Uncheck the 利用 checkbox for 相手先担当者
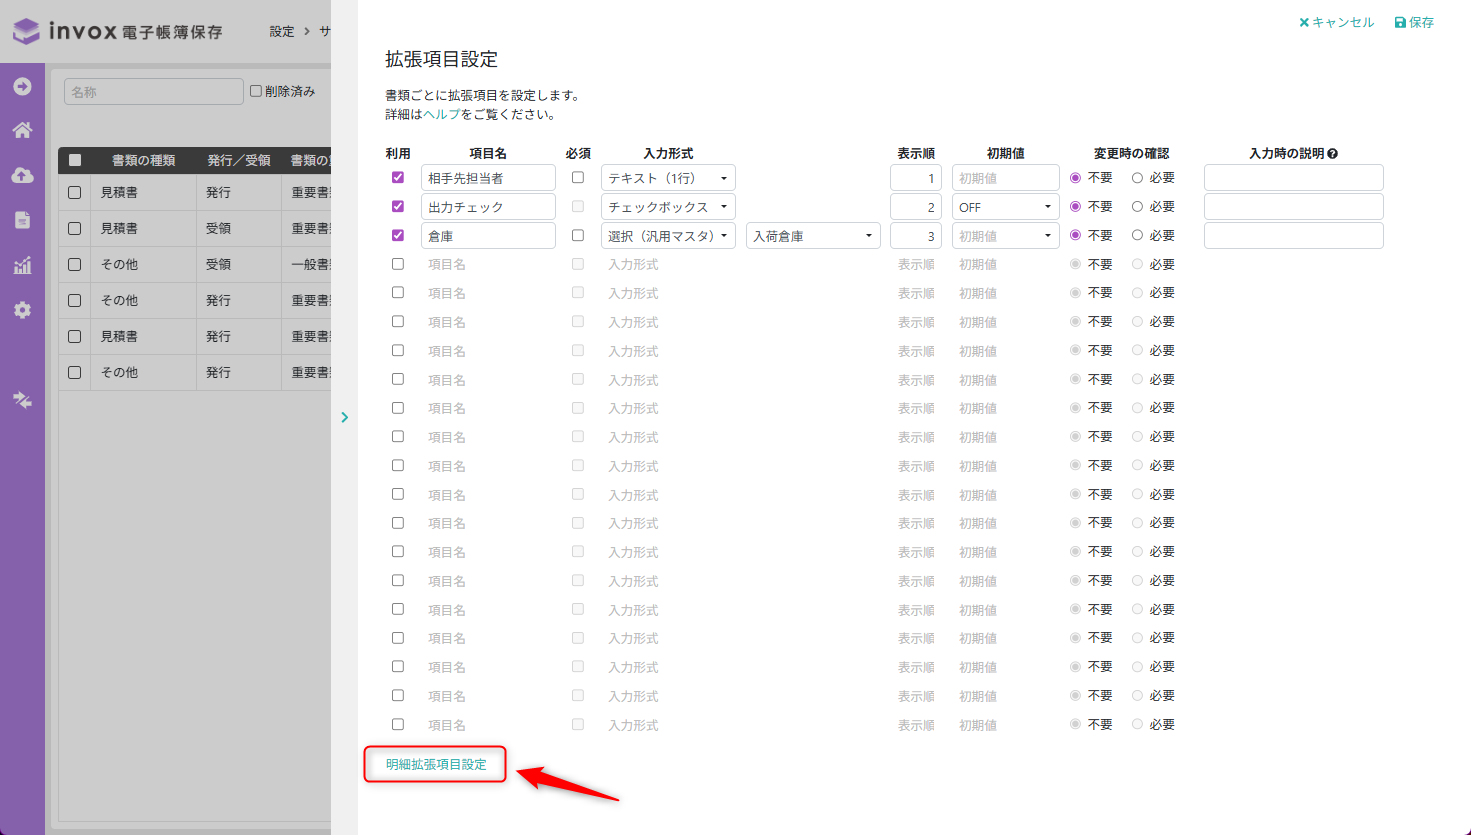Image resolution: width=1471 pixels, height=835 pixels. point(398,178)
